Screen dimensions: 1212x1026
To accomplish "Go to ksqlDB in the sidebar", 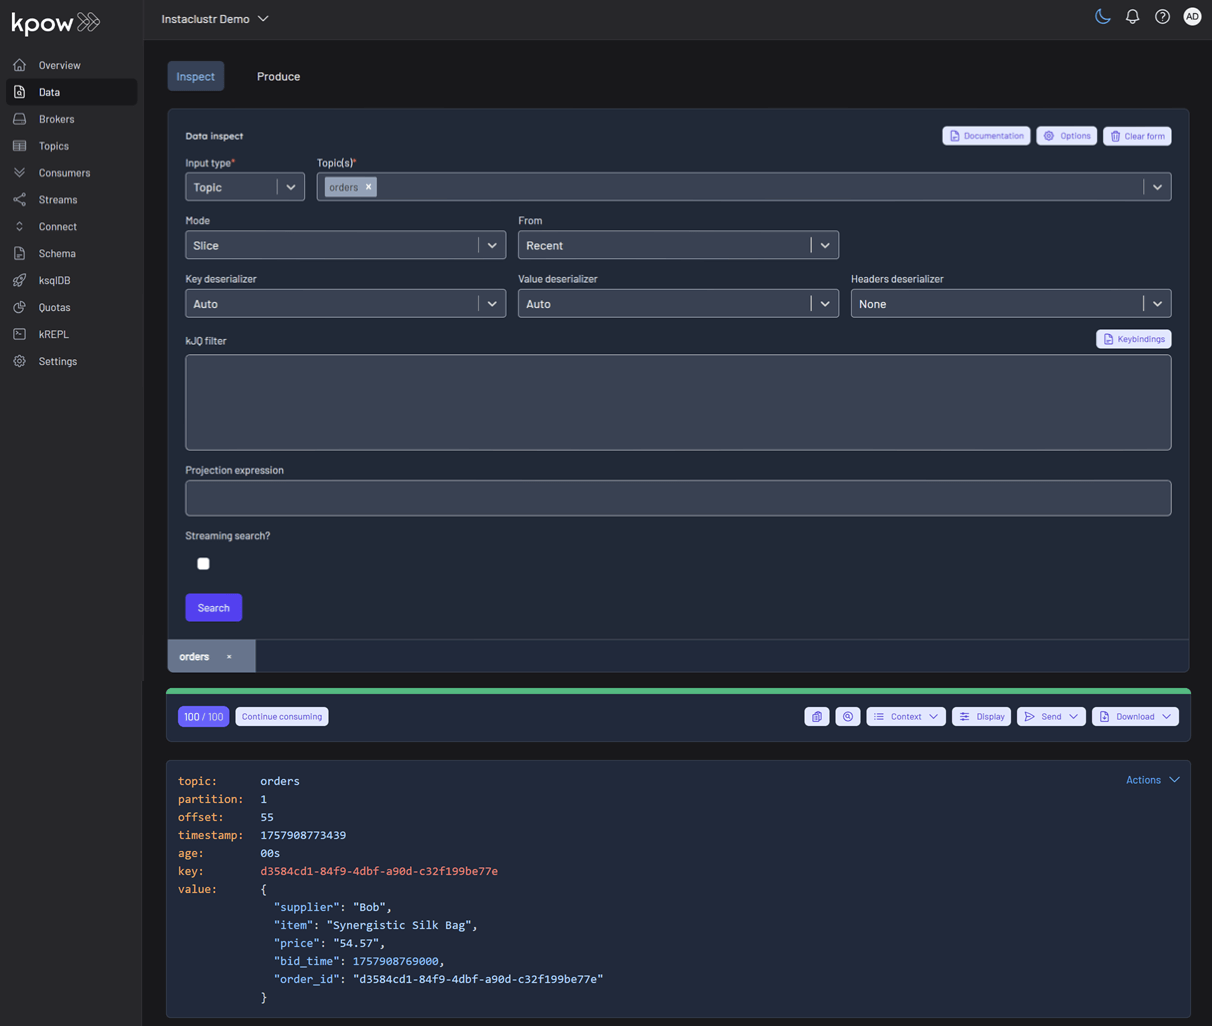I will (x=54, y=281).
